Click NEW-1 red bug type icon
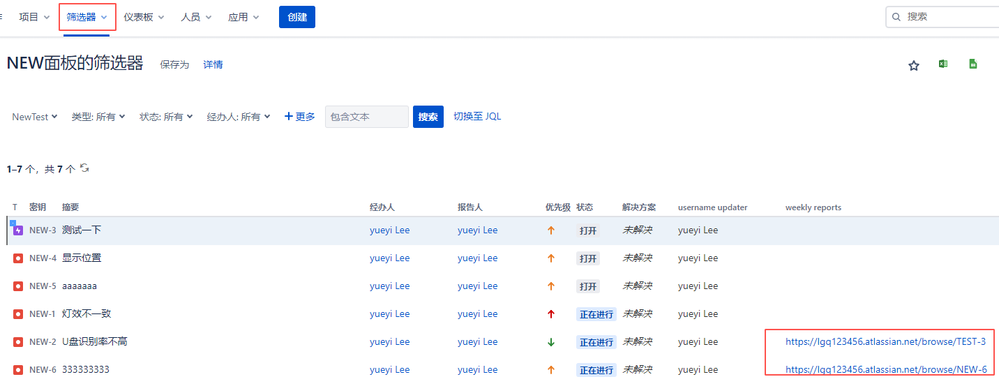The height and width of the screenshot is (380, 999). (x=18, y=314)
